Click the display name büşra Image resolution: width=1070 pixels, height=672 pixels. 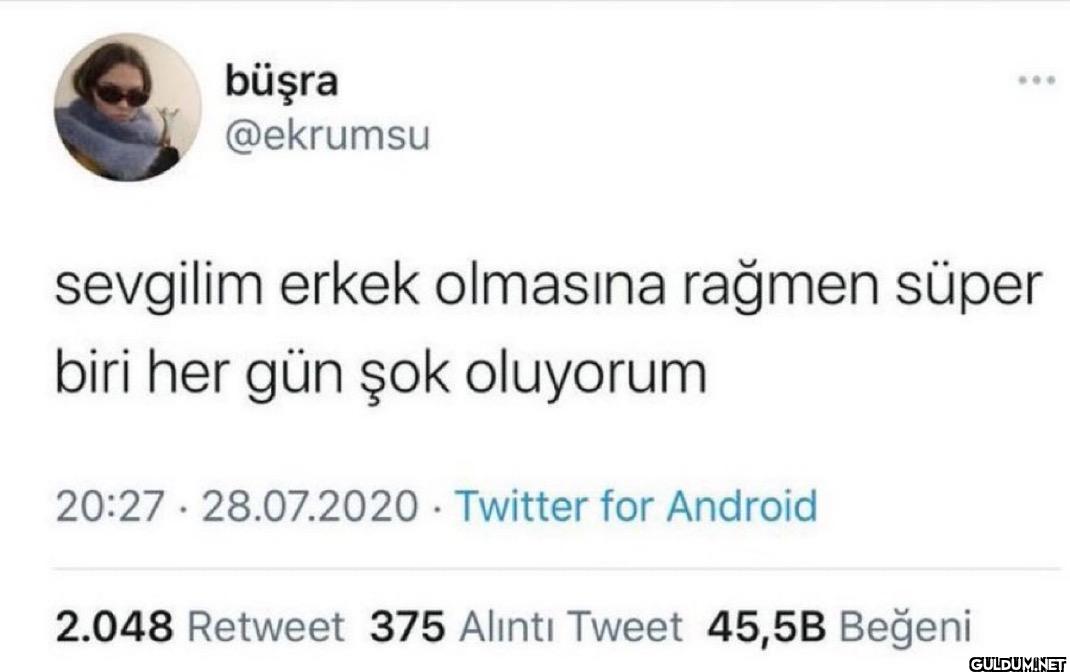[x=281, y=82]
